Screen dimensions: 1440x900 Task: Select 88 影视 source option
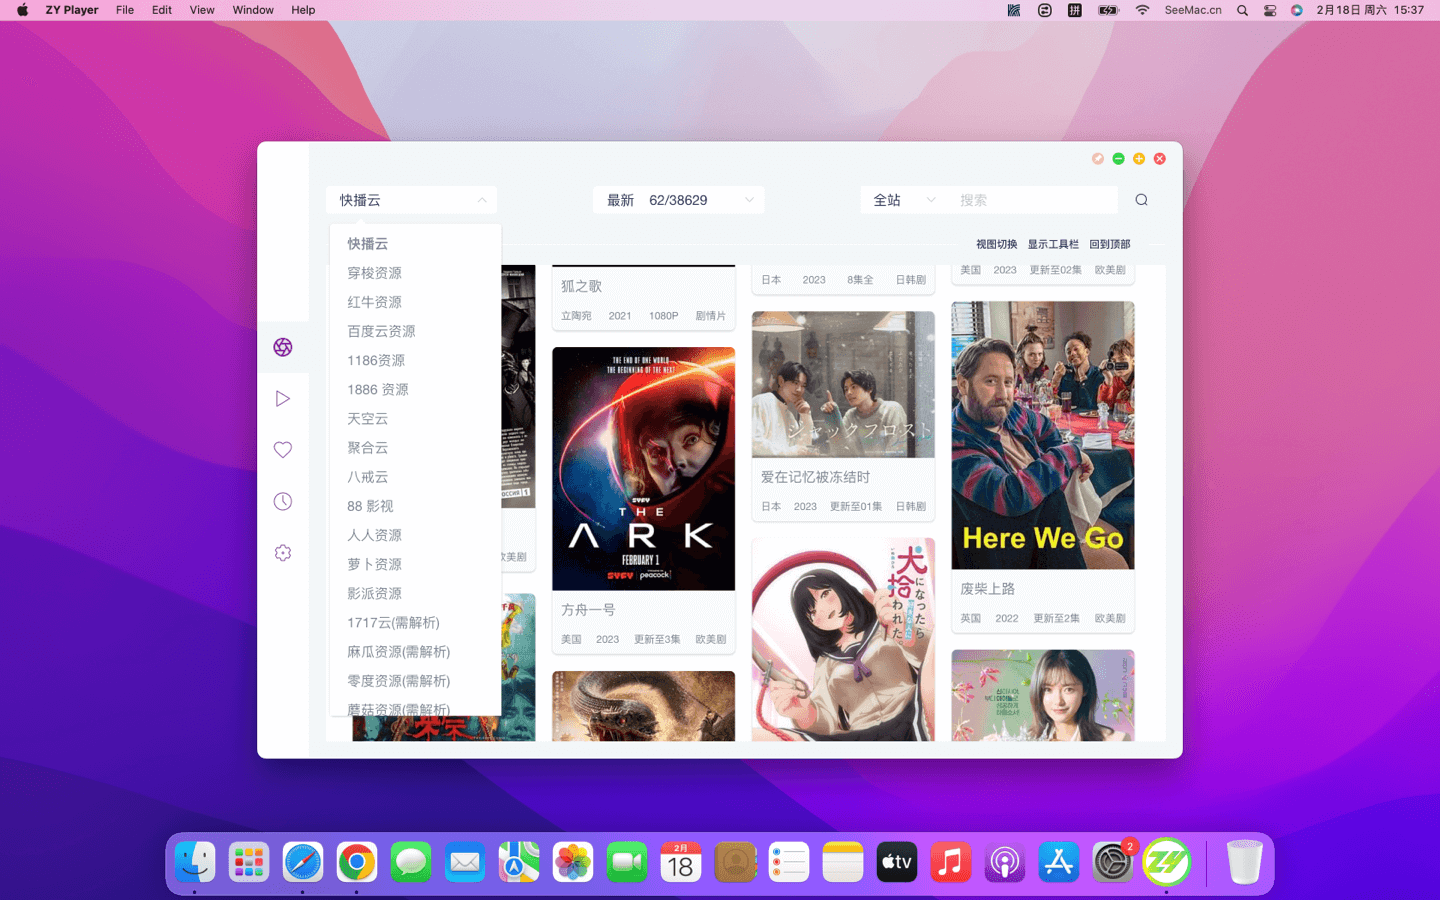coord(370,506)
